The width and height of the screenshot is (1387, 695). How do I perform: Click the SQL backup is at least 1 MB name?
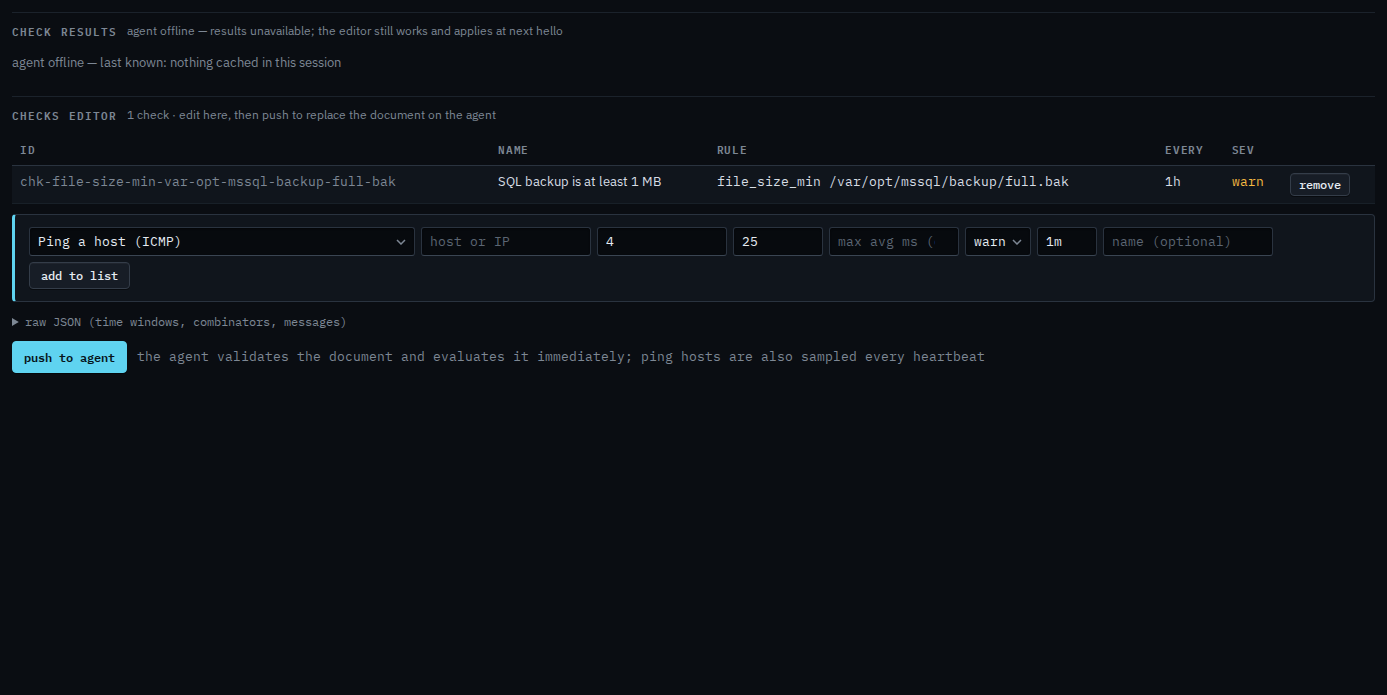coord(580,182)
